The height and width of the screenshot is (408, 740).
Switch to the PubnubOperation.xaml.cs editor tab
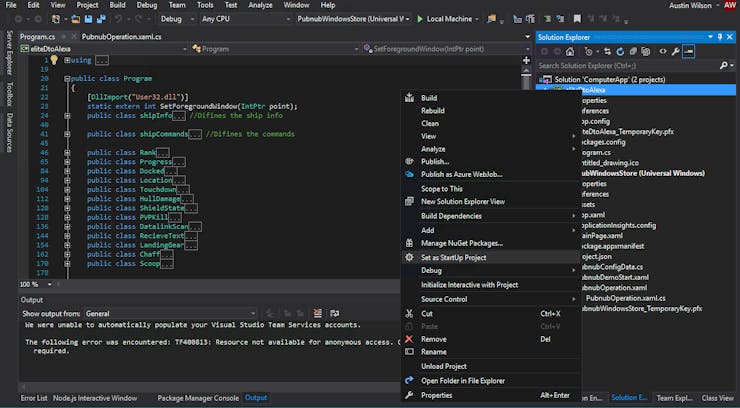pos(121,37)
